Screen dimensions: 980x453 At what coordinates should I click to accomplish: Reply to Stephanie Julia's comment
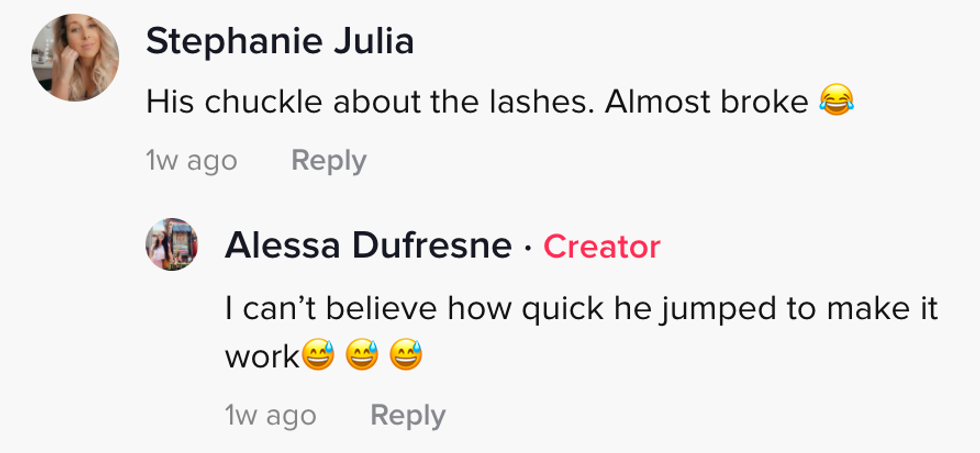[x=328, y=160]
